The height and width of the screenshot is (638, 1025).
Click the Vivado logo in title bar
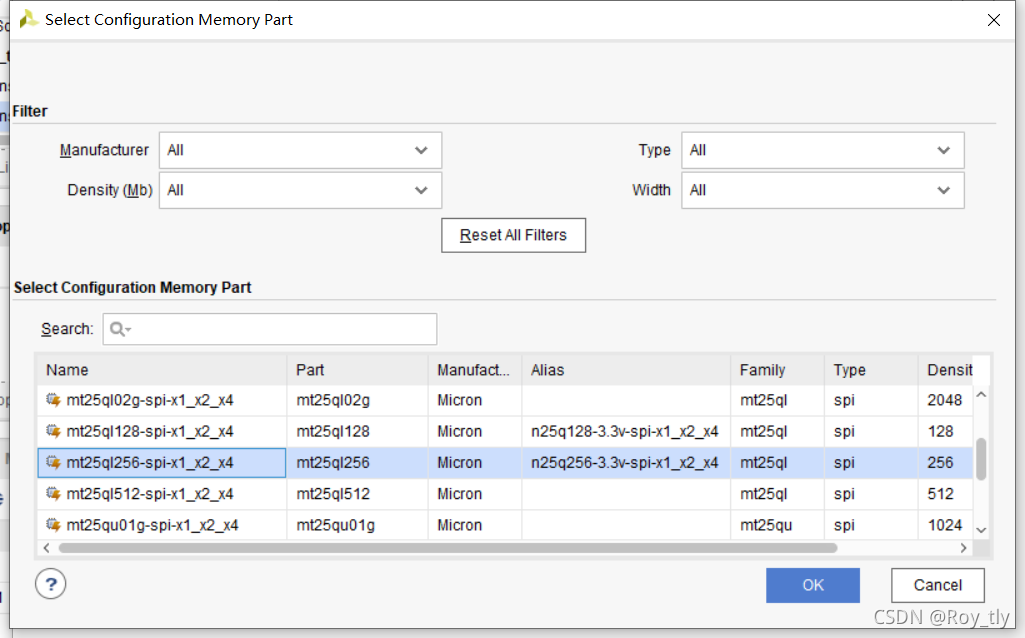tap(28, 20)
